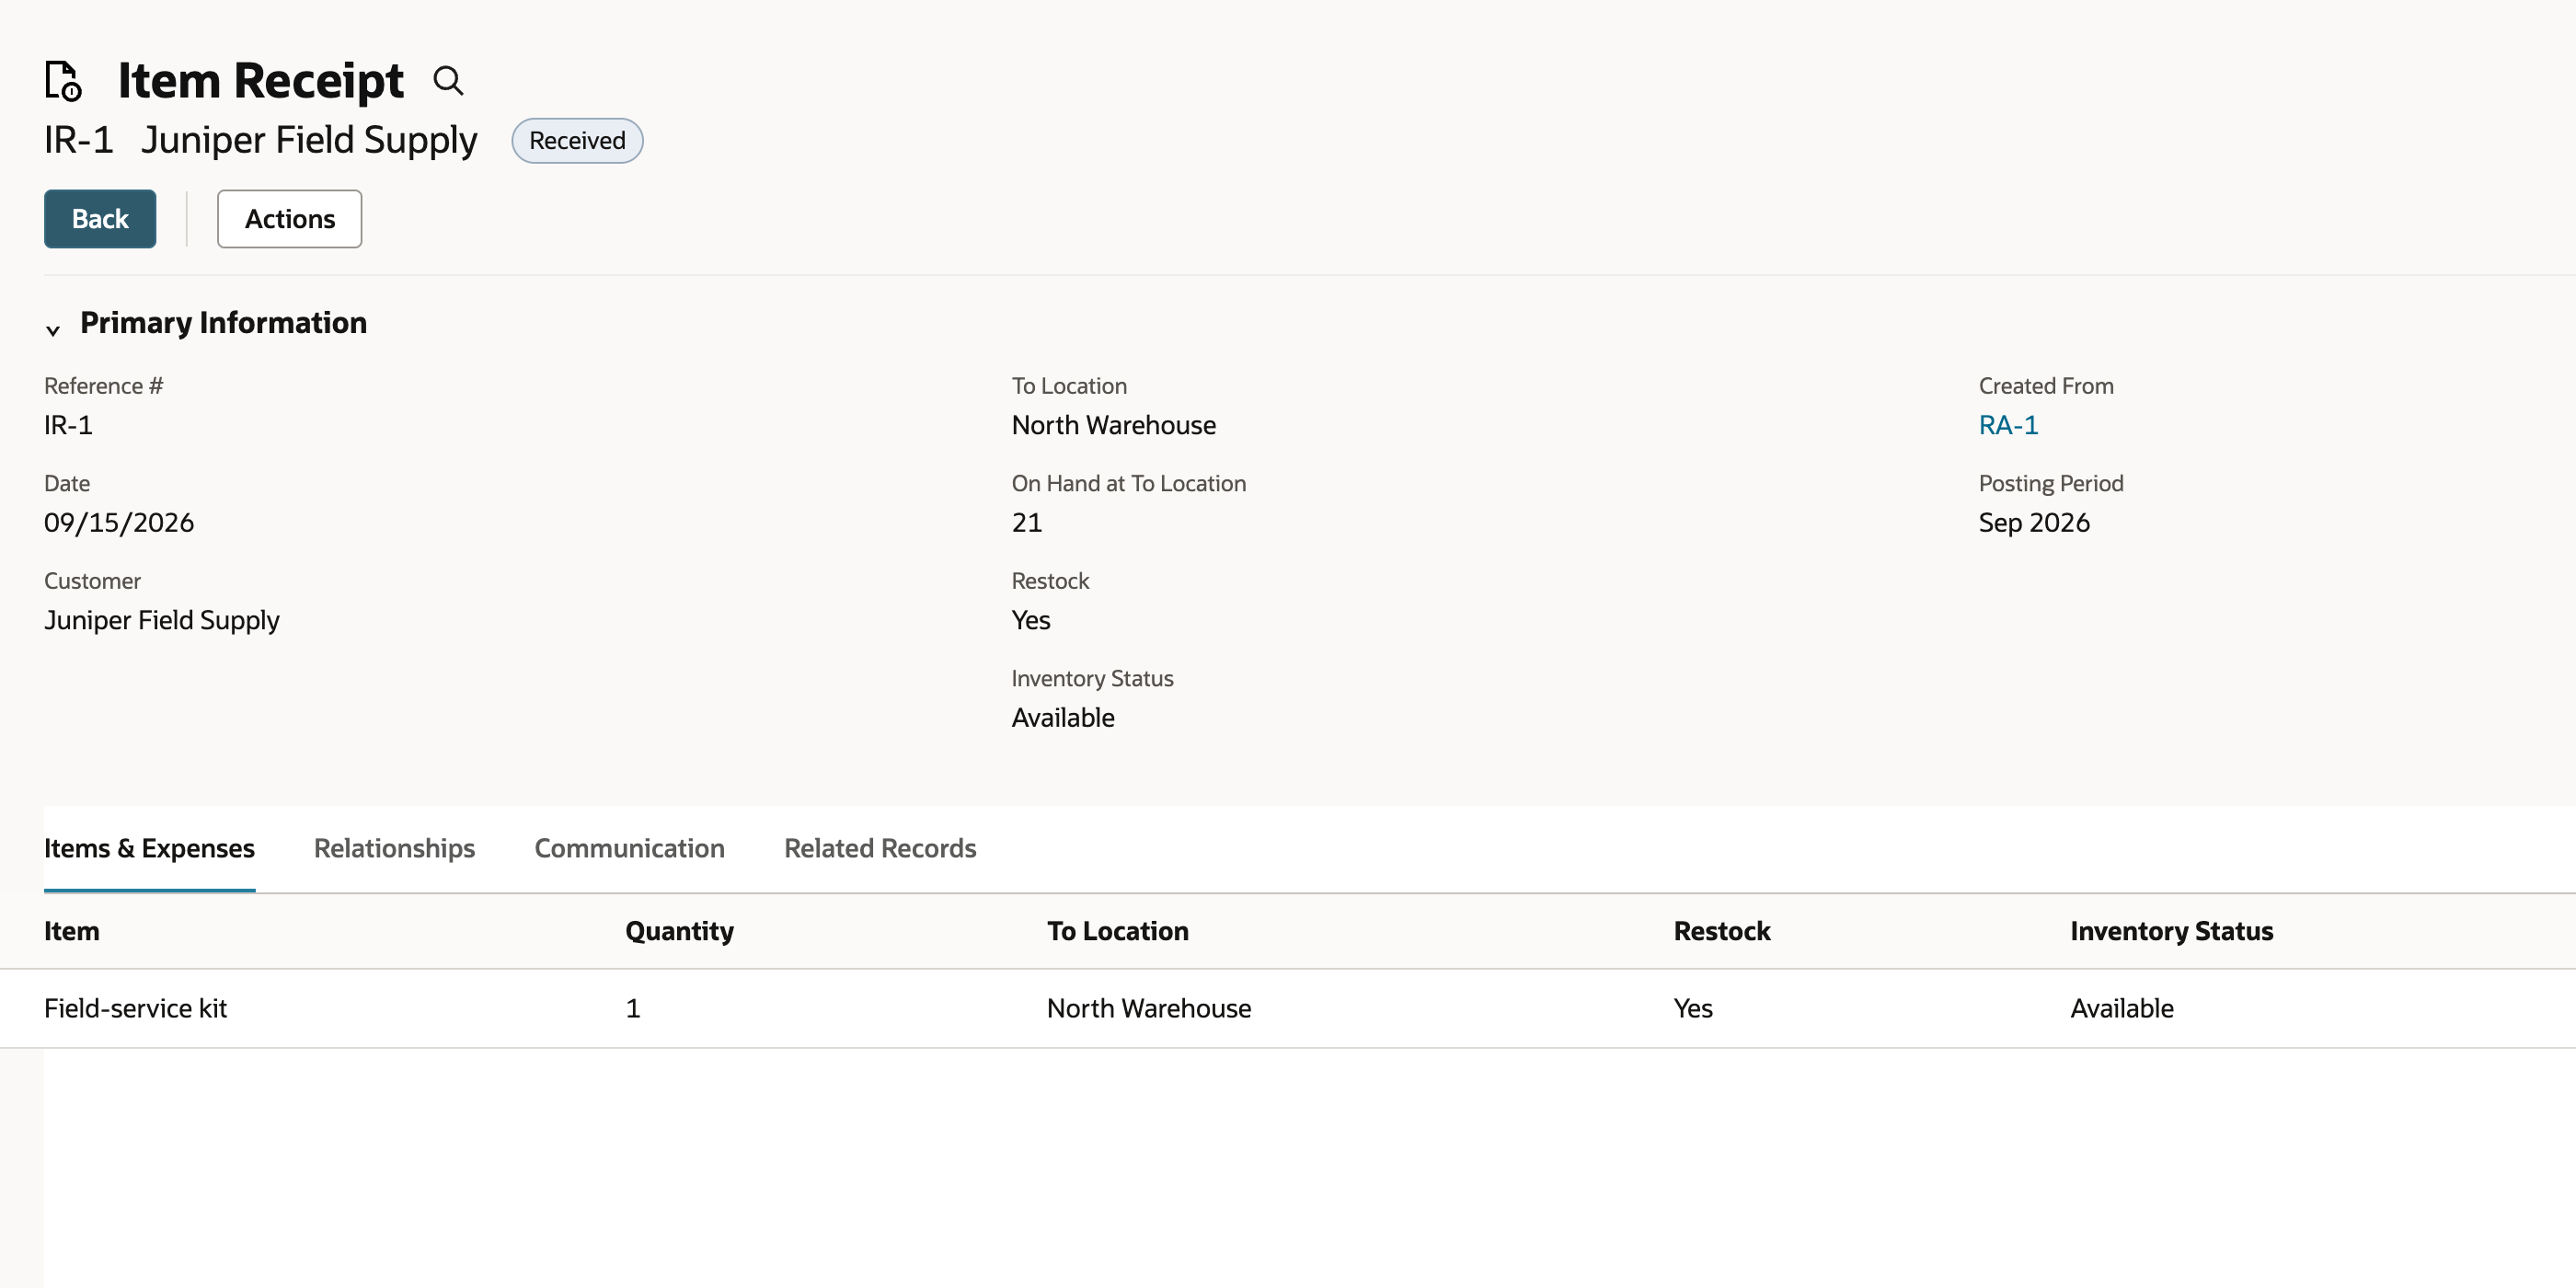
Task: Click the Restock column header
Action: point(1722,931)
